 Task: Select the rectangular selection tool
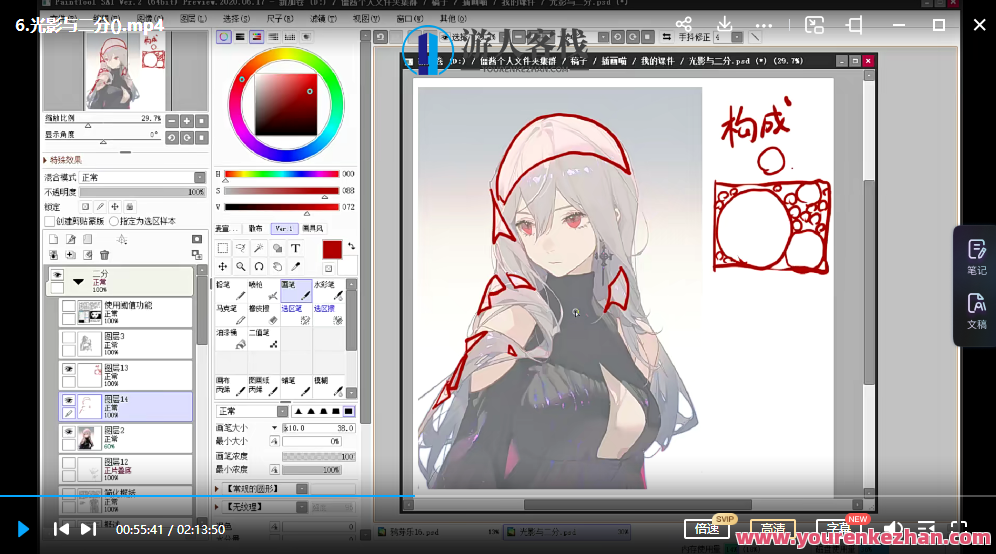(x=222, y=248)
